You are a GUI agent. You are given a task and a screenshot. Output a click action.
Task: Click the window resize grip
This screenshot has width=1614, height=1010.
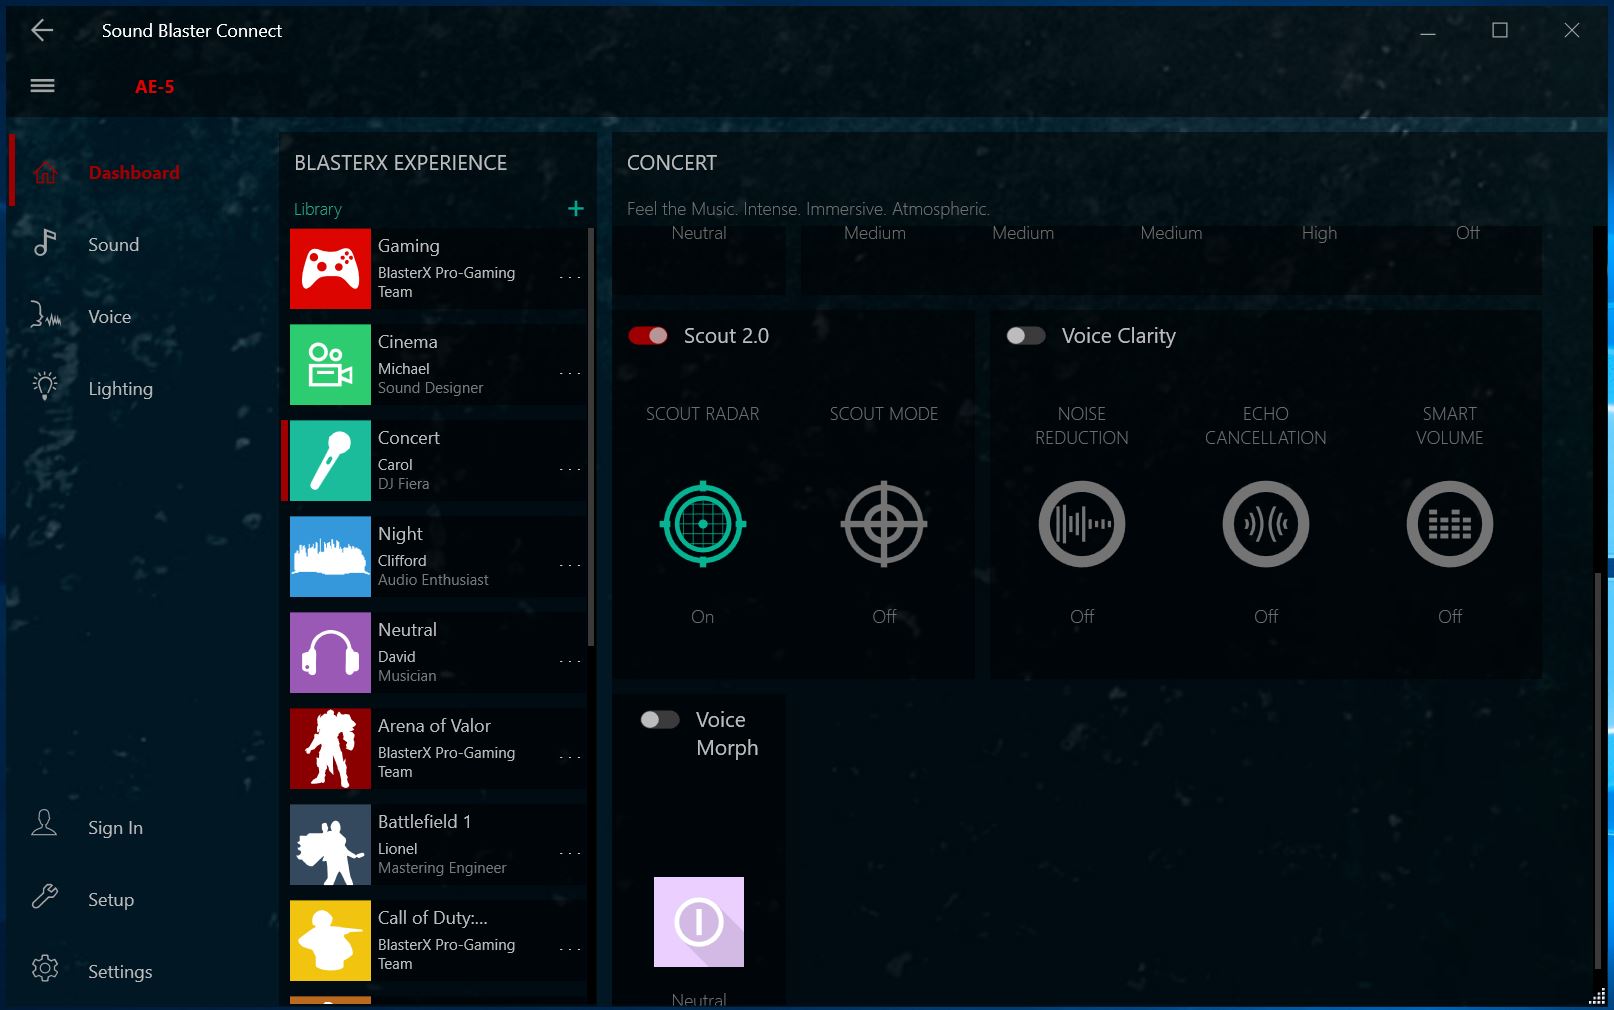click(1597, 997)
